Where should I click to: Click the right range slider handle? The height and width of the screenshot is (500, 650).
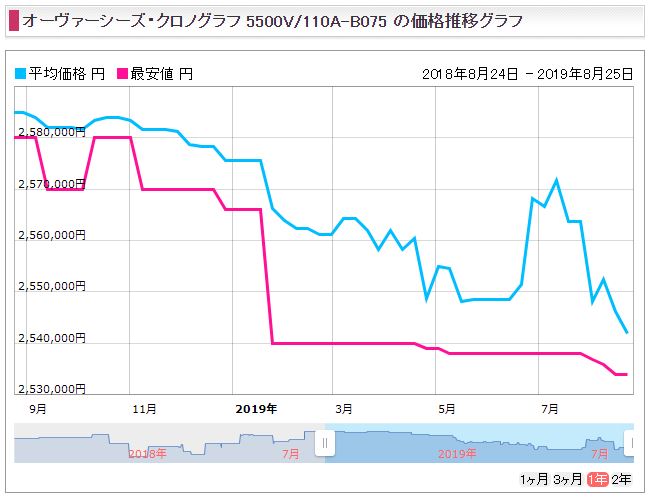coord(630,443)
